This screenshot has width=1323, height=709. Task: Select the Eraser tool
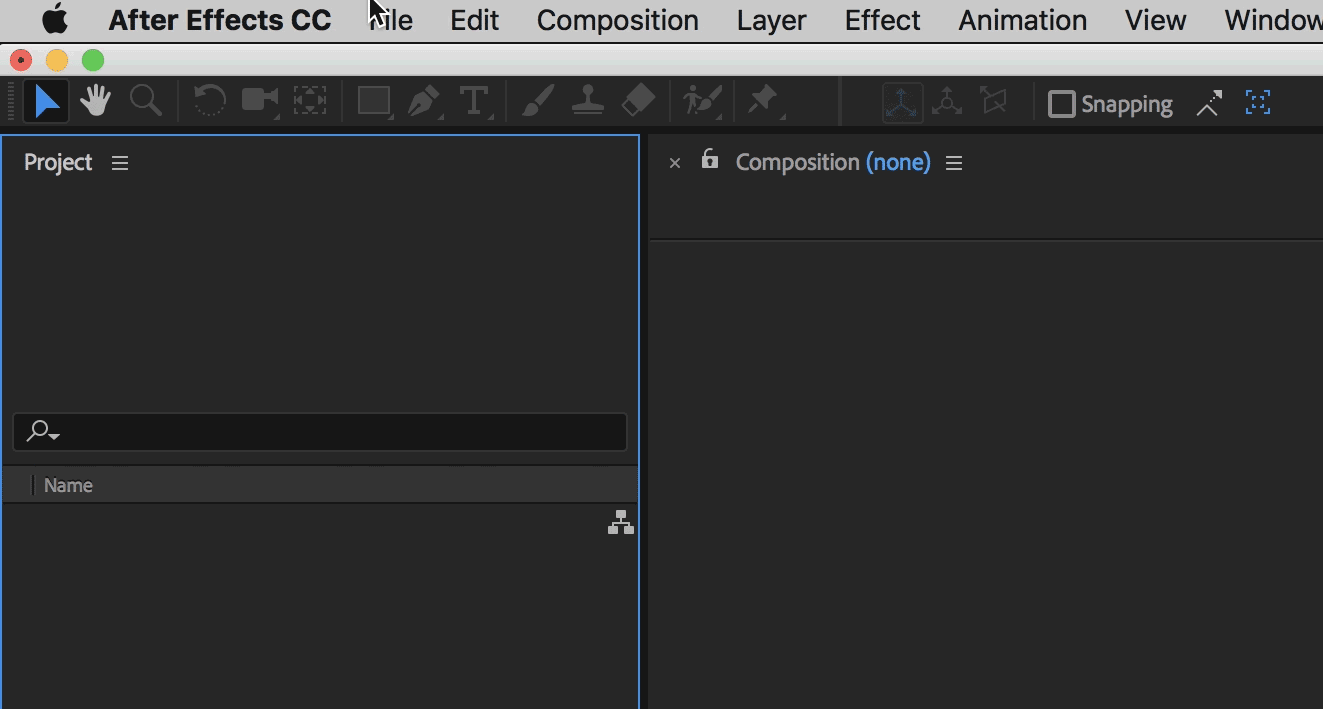(x=638, y=102)
